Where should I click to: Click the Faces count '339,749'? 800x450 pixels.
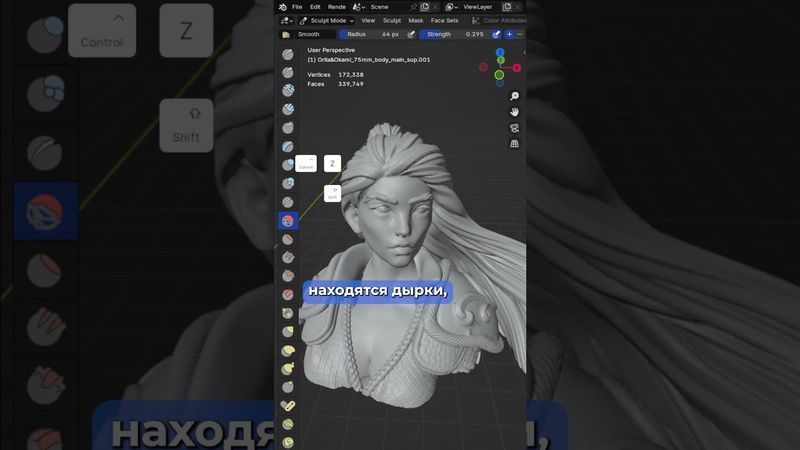351,84
